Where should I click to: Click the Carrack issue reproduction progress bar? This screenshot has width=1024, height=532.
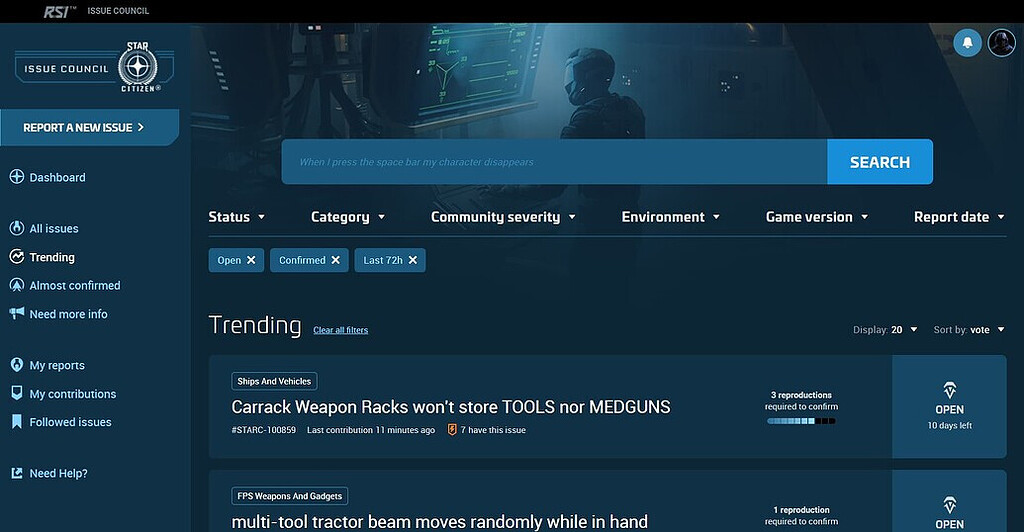[801, 421]
